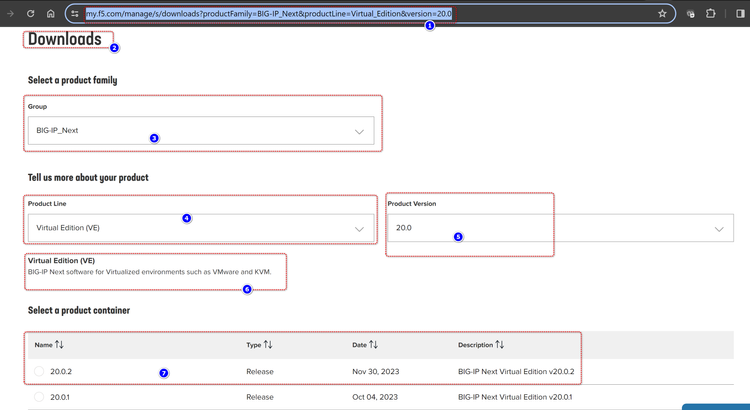The image size is (750, 410).
Task: Click BIG-IP Next Virtual Edition v20.0.1 description
Action: click(x=515, y=397)
